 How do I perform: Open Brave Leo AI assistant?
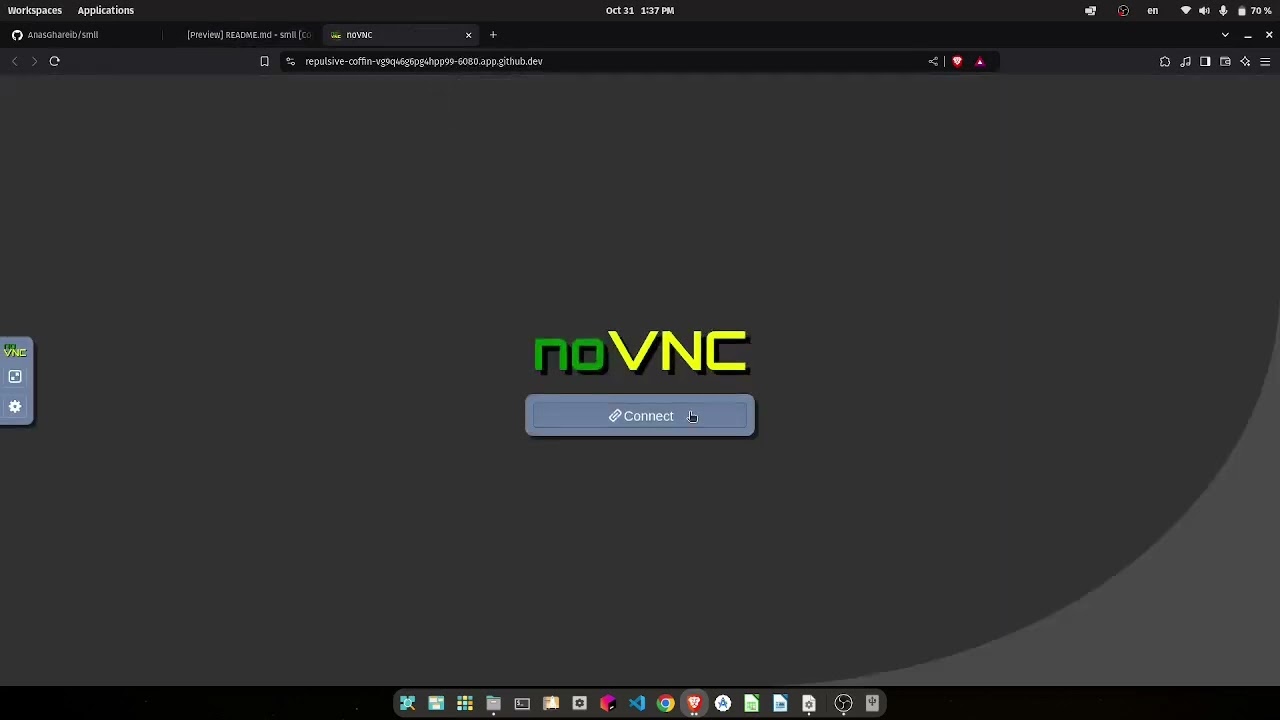[x=1245, y=61]
